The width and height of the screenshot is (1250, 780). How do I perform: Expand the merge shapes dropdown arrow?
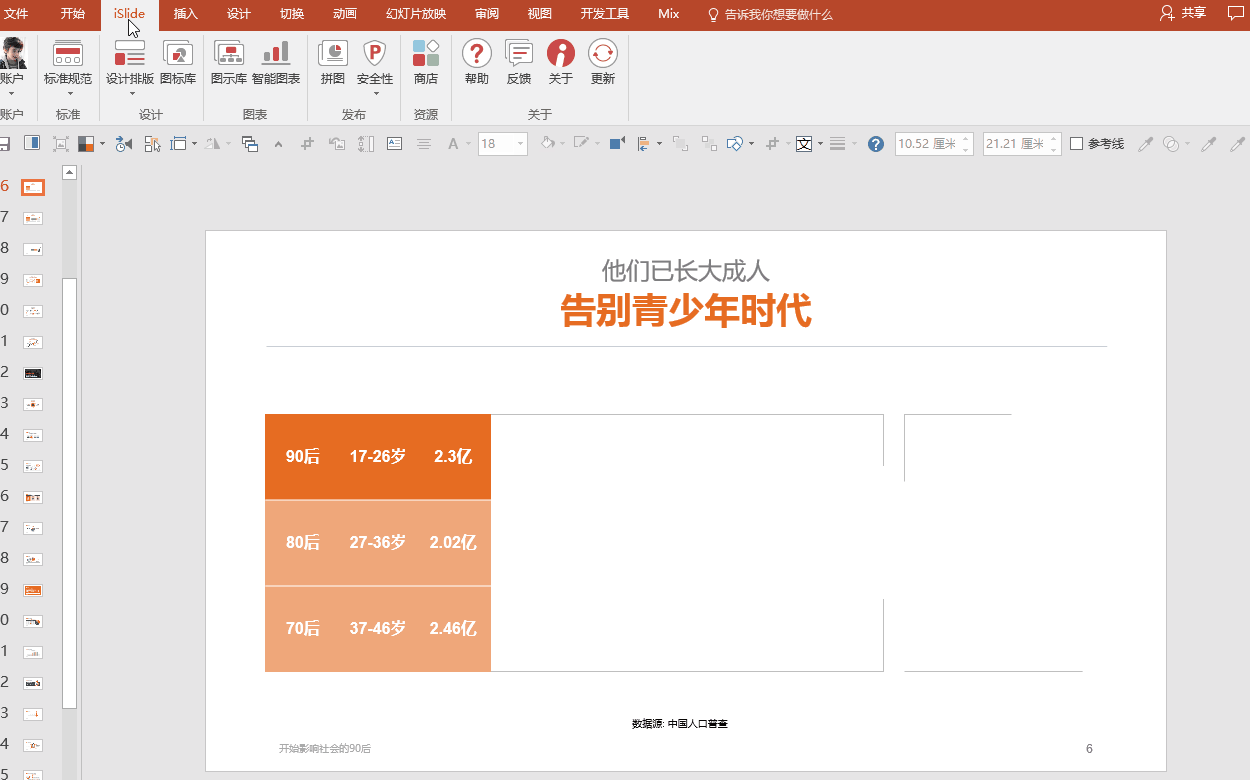751,144
